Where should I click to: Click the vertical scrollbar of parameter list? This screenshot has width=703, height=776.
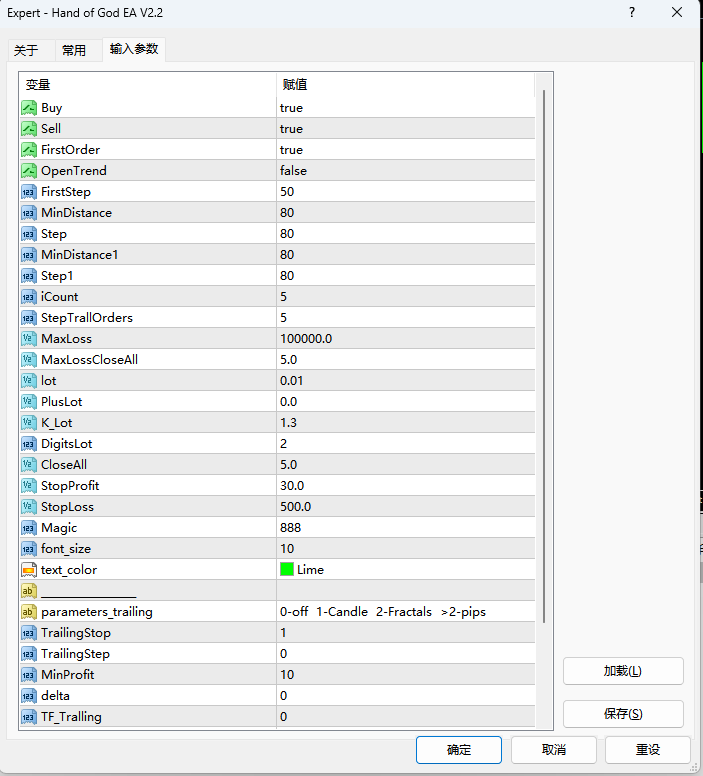[x=544, y=350]
